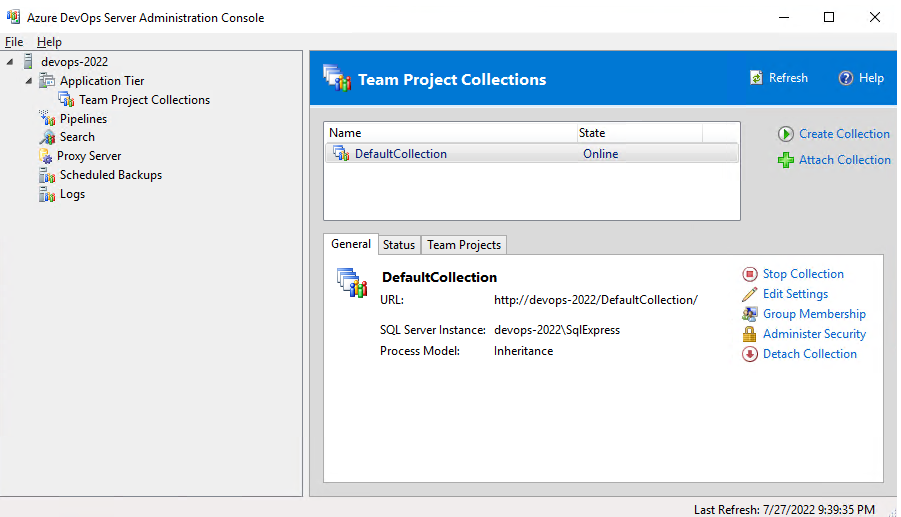This screenshot has width=901, height=517.
Task: Click the Last Refresh timestamp in status bar
Action: click(784, 510)
